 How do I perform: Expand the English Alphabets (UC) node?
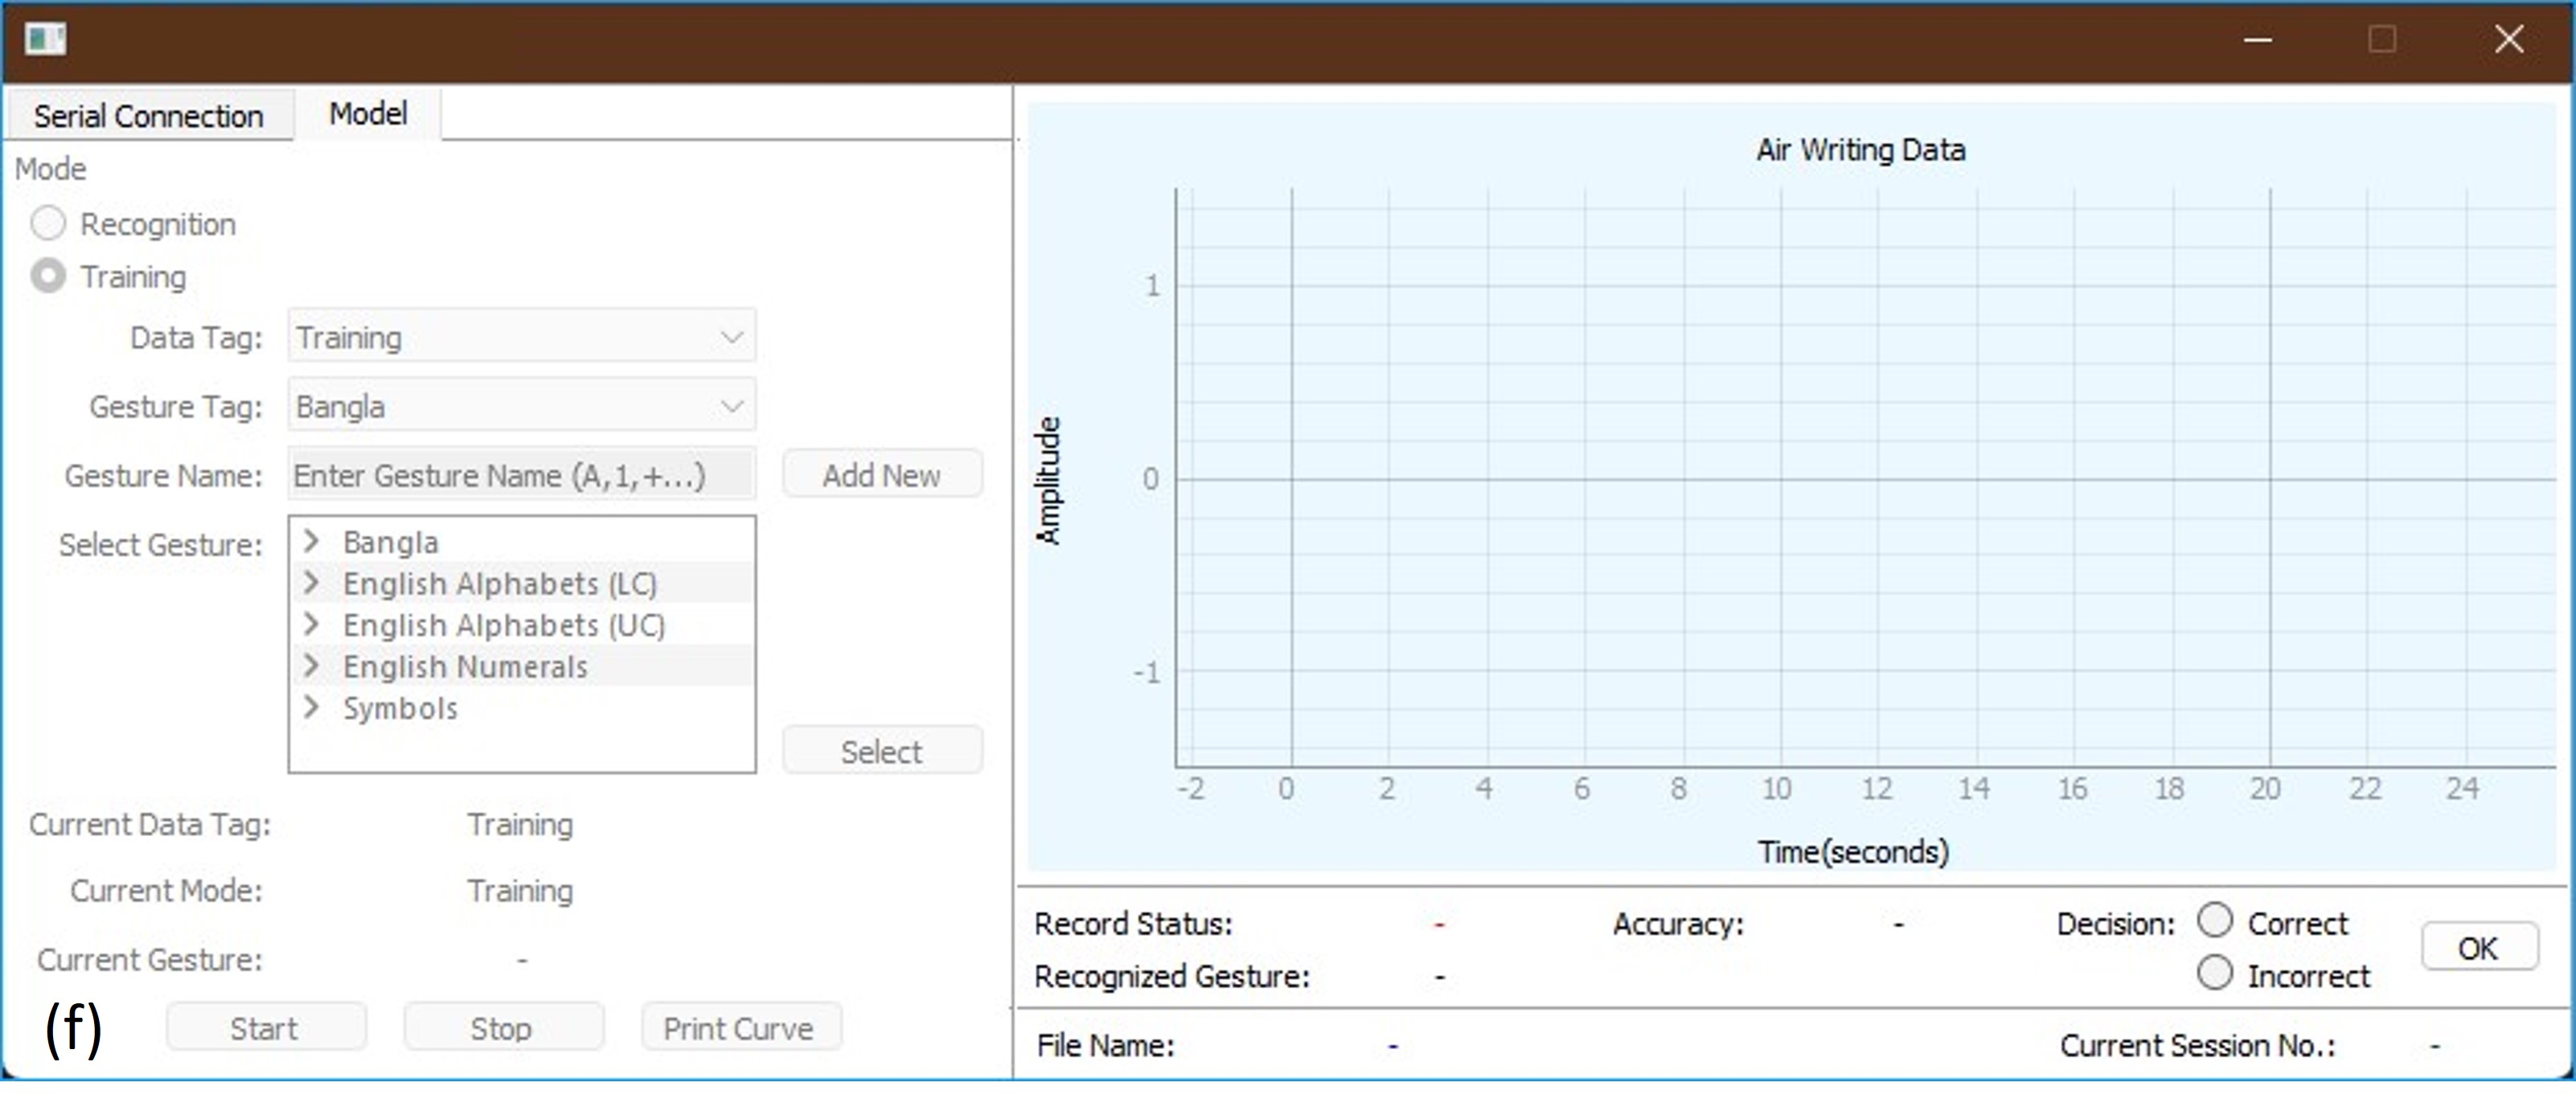click(311, 624)
